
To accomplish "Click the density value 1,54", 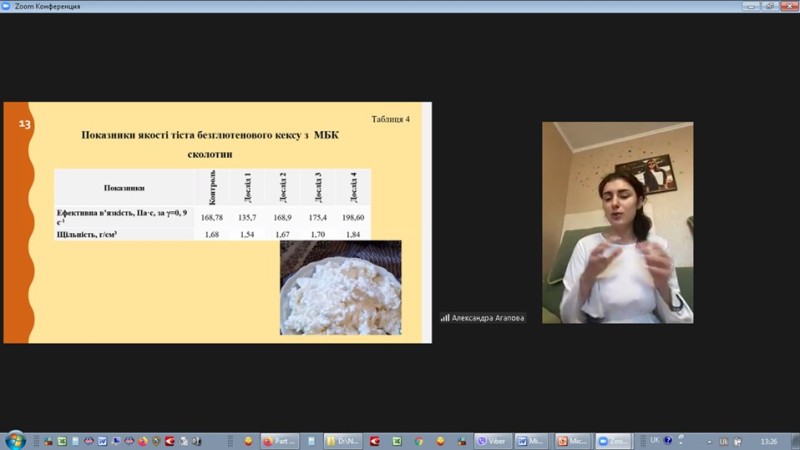I will (x=247, y=235).
